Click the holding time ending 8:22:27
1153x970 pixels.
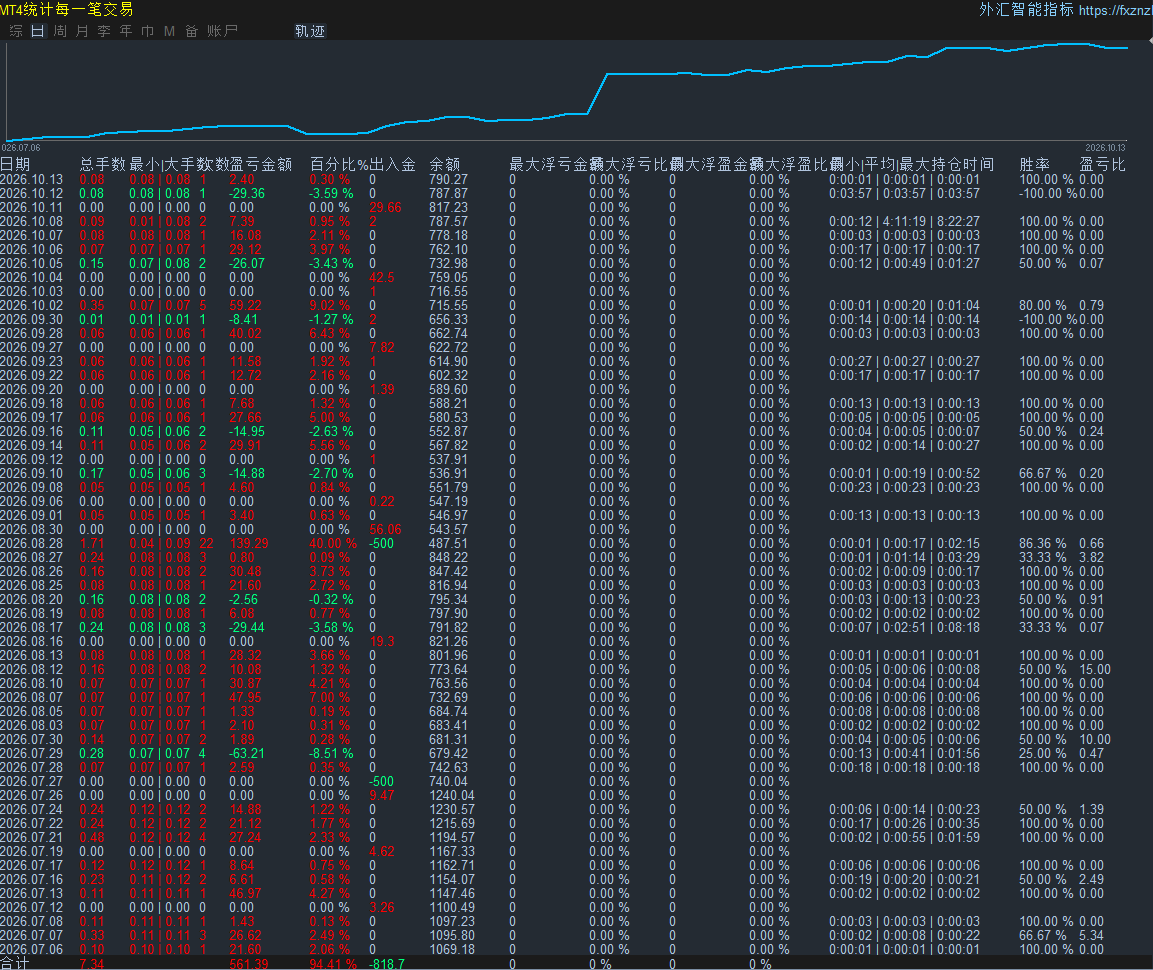pyautogui.click(x=904, y=221)
